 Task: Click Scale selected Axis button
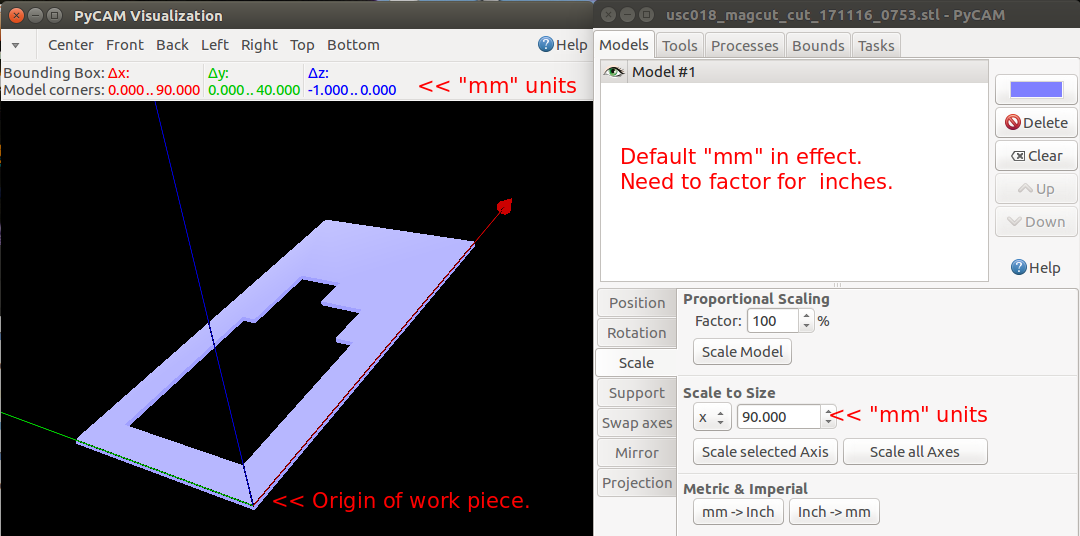[x=765, y=452]
